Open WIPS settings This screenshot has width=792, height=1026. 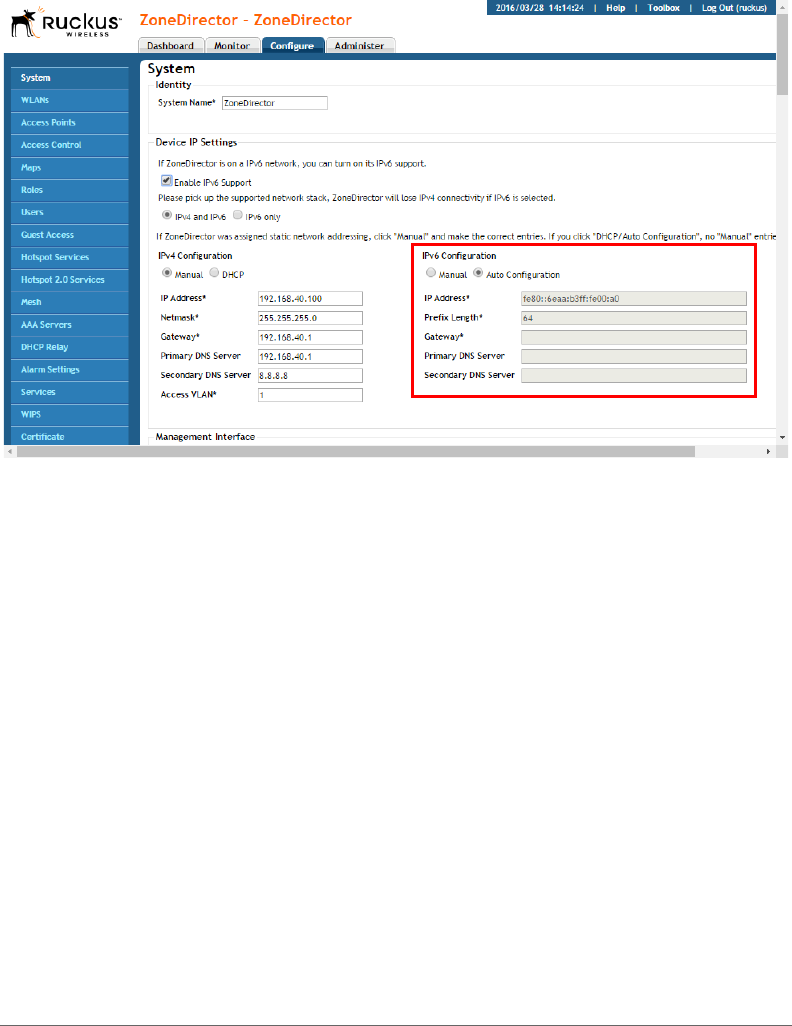pyautogui.click(x=69, y=415)
